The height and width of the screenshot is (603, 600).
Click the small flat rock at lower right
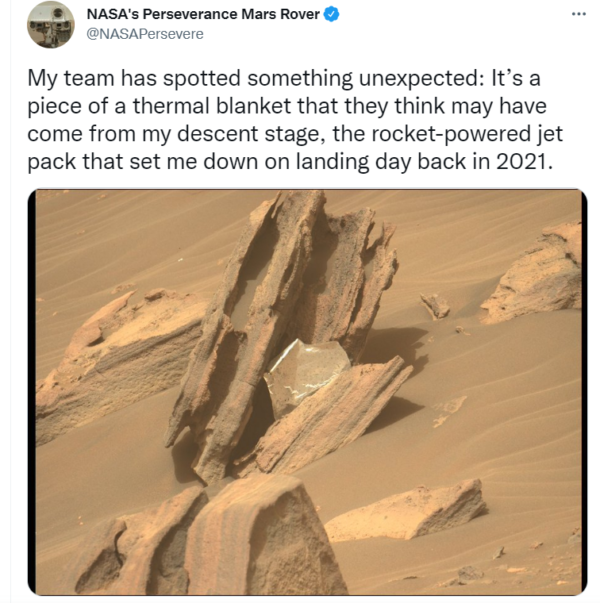click(408, 510)
